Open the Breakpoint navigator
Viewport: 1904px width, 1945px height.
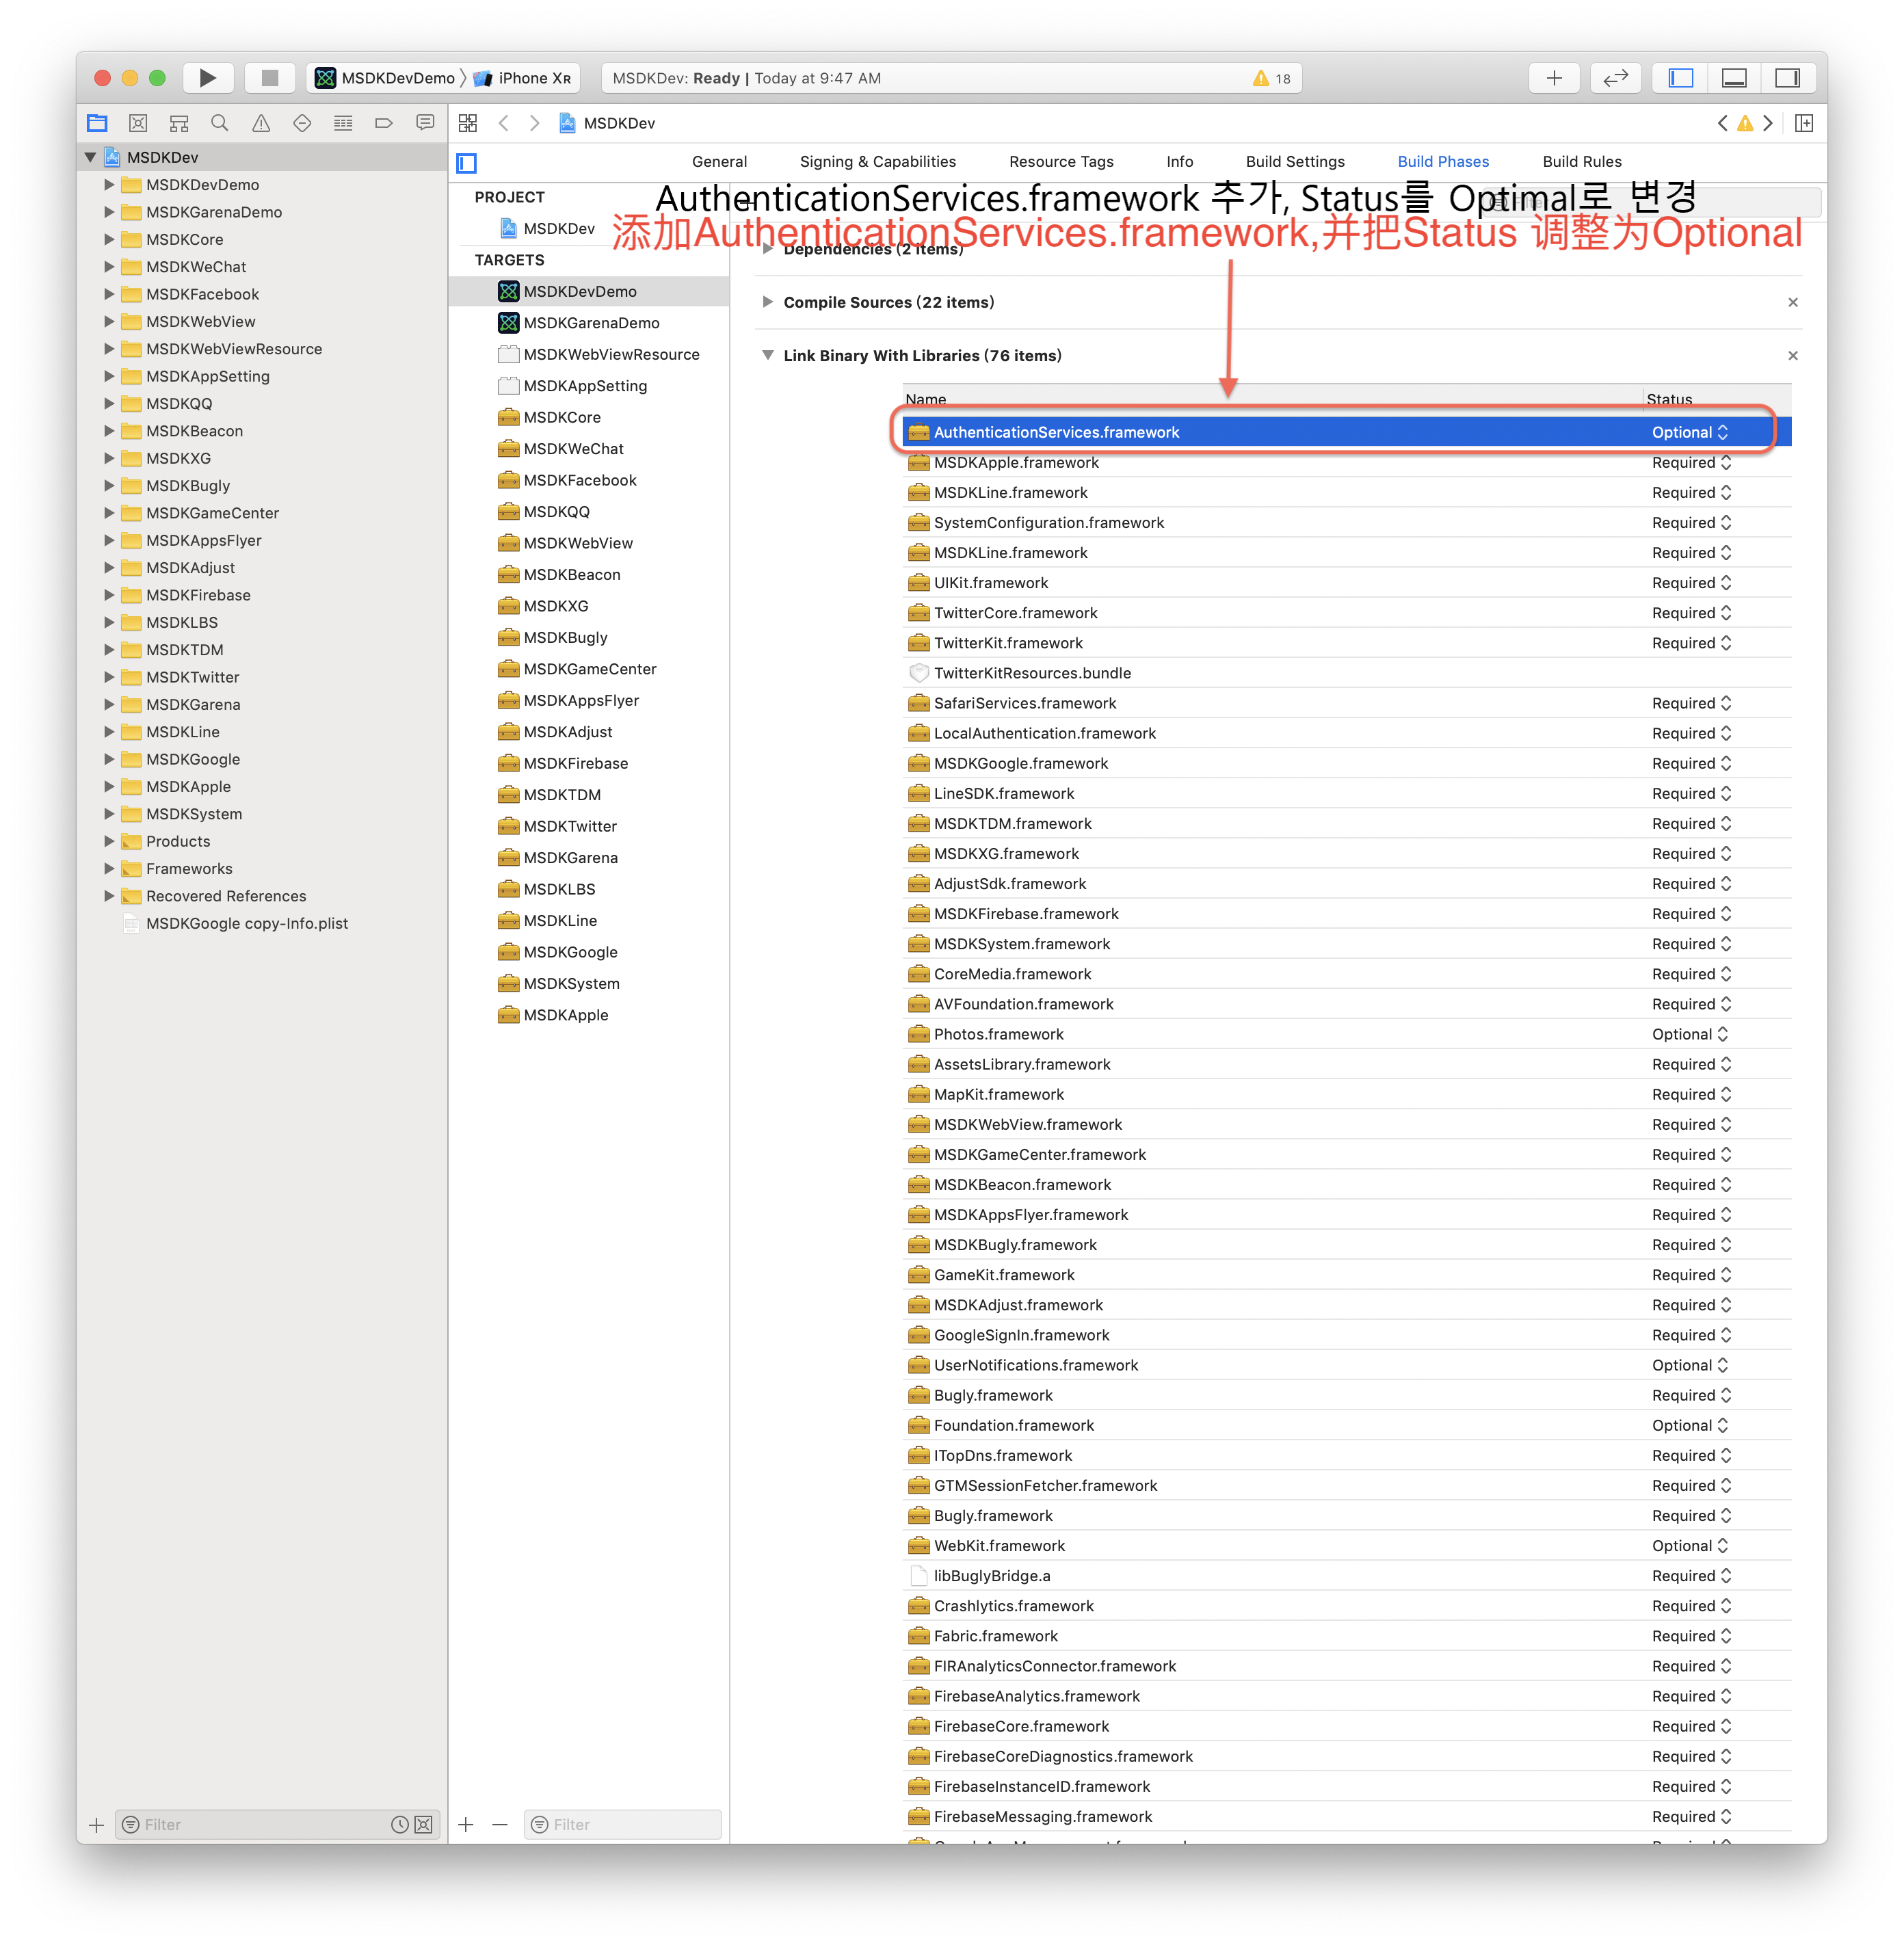pos(384,123)
